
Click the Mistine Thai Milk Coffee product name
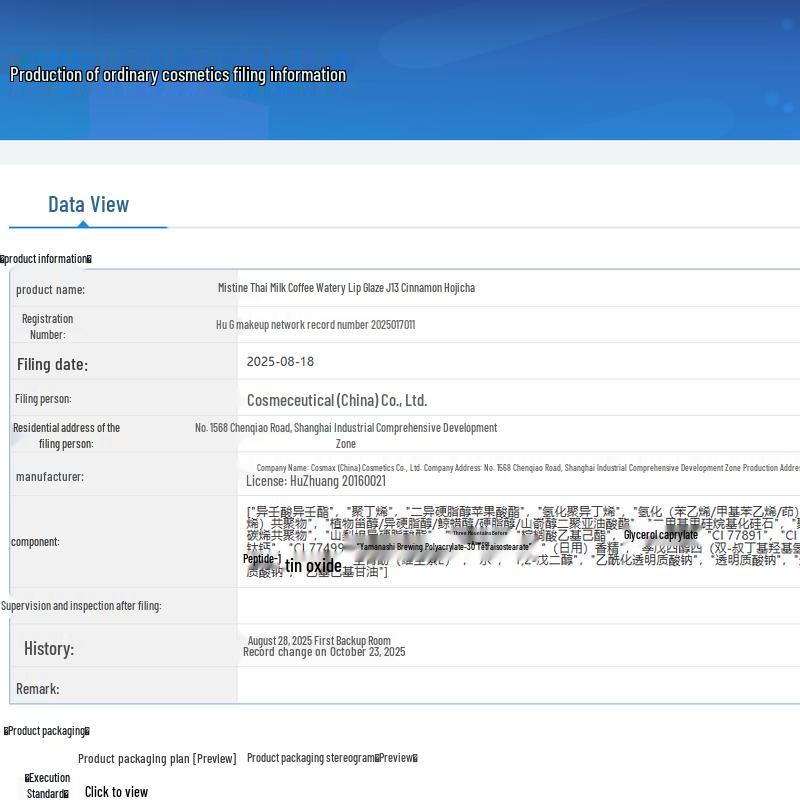(x=346, y=288)
